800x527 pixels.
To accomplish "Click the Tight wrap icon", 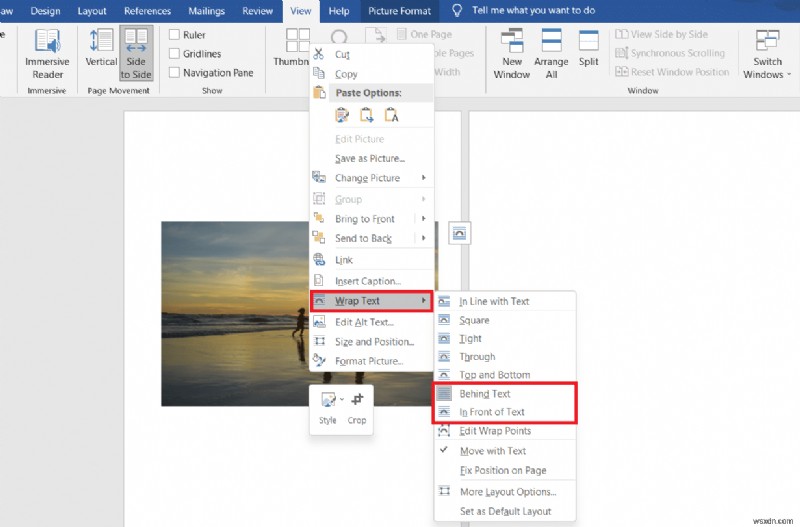I will [x=444, y=338].
